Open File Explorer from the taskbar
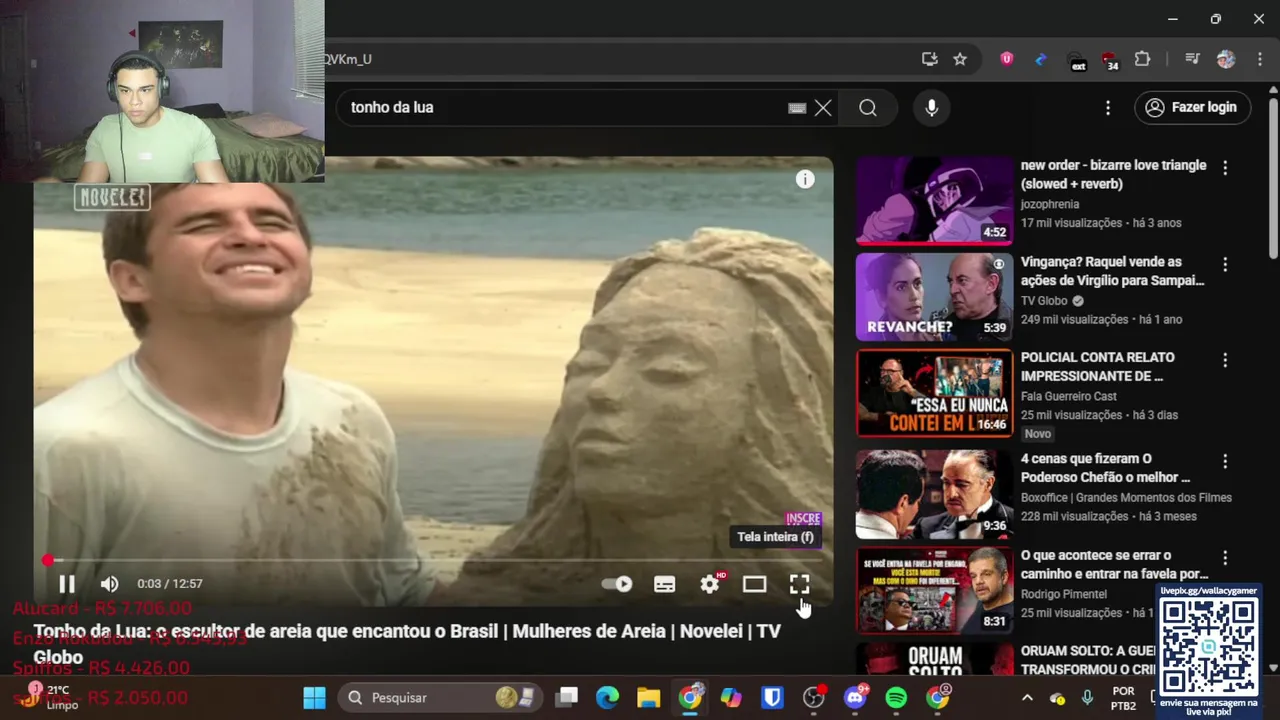1280x720 pixels. (649, 697)
